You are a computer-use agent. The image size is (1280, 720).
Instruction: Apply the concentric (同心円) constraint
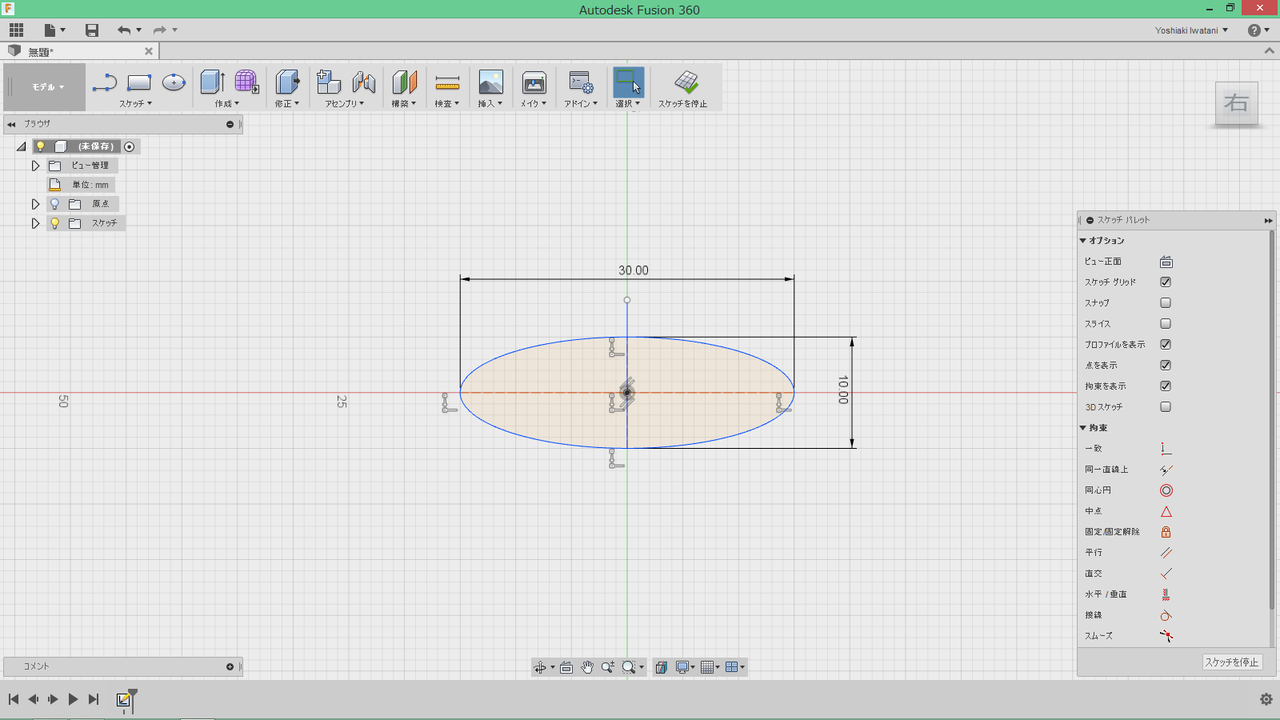coord(1166,490)
